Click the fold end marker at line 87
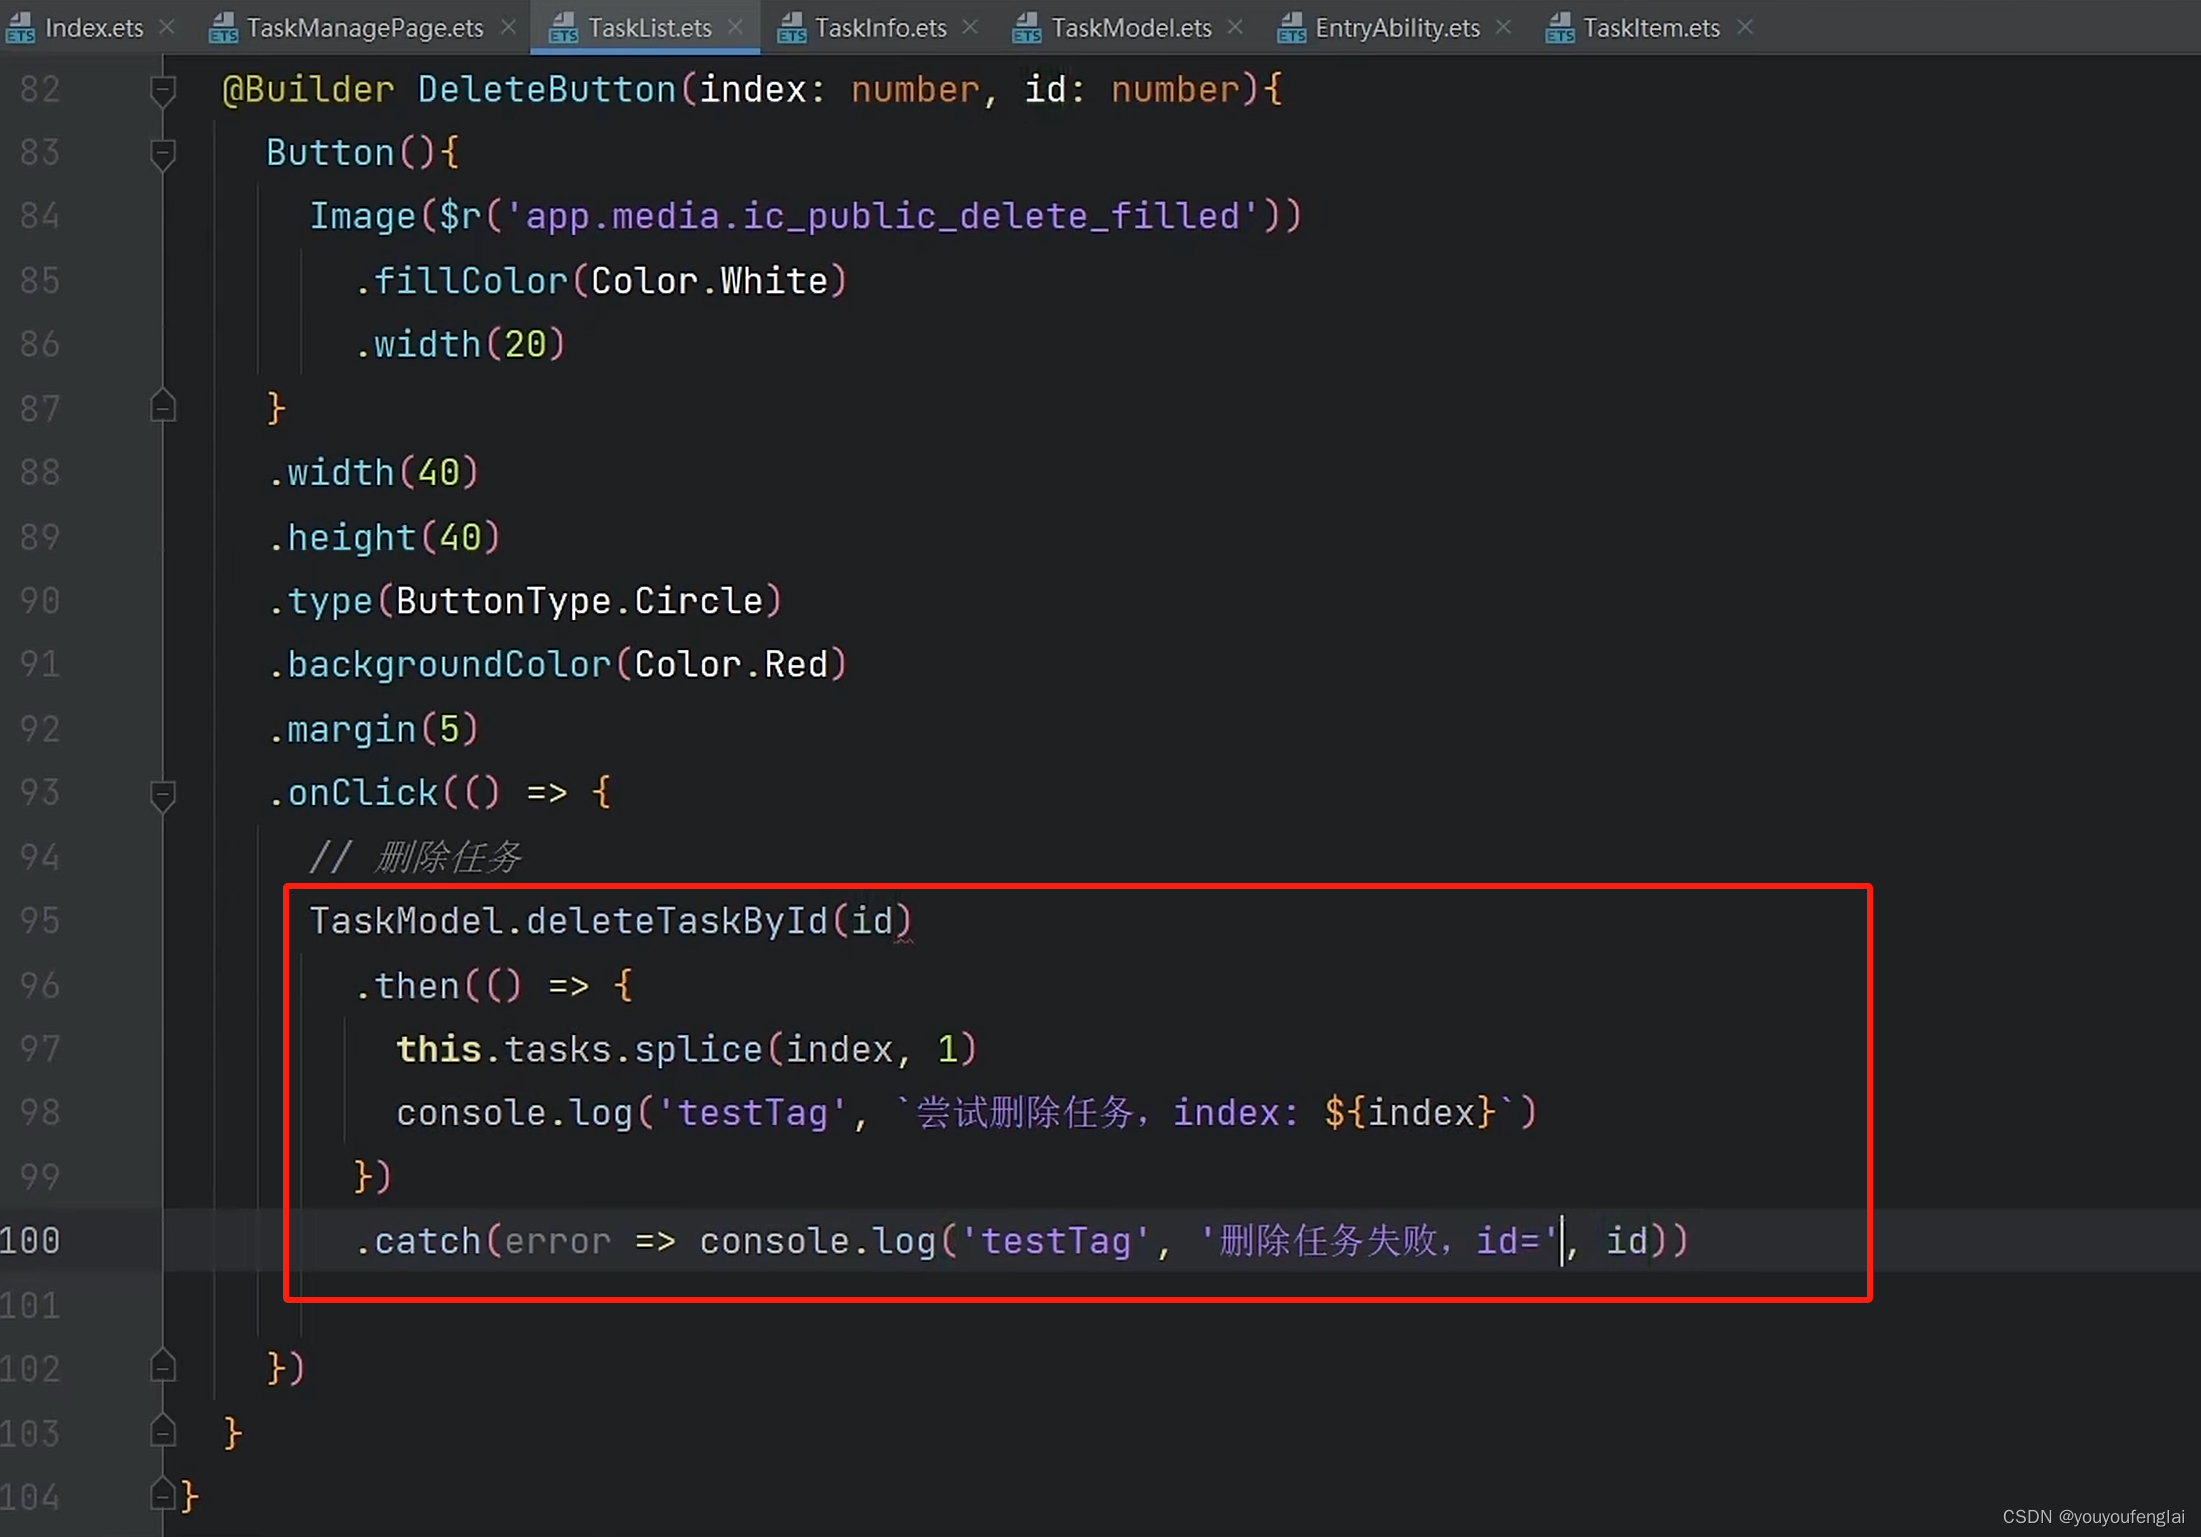 (163, 407)
